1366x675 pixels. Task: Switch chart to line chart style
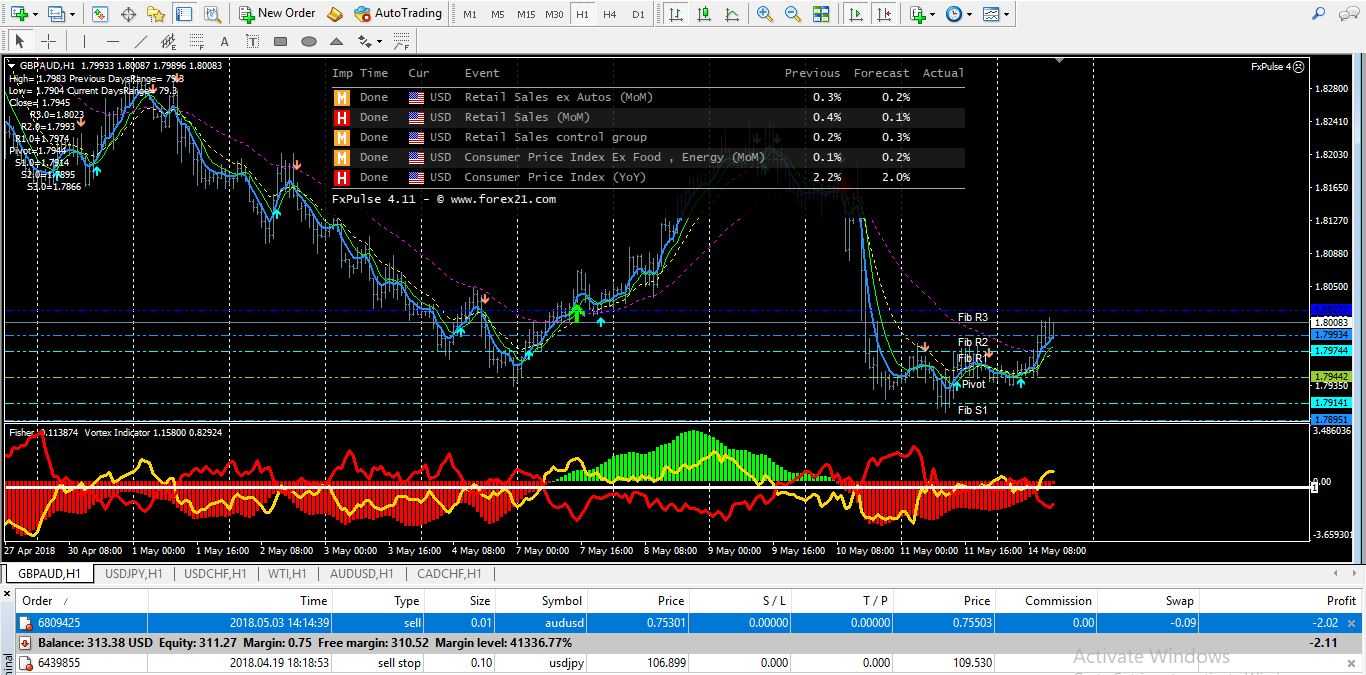(732, 14)
